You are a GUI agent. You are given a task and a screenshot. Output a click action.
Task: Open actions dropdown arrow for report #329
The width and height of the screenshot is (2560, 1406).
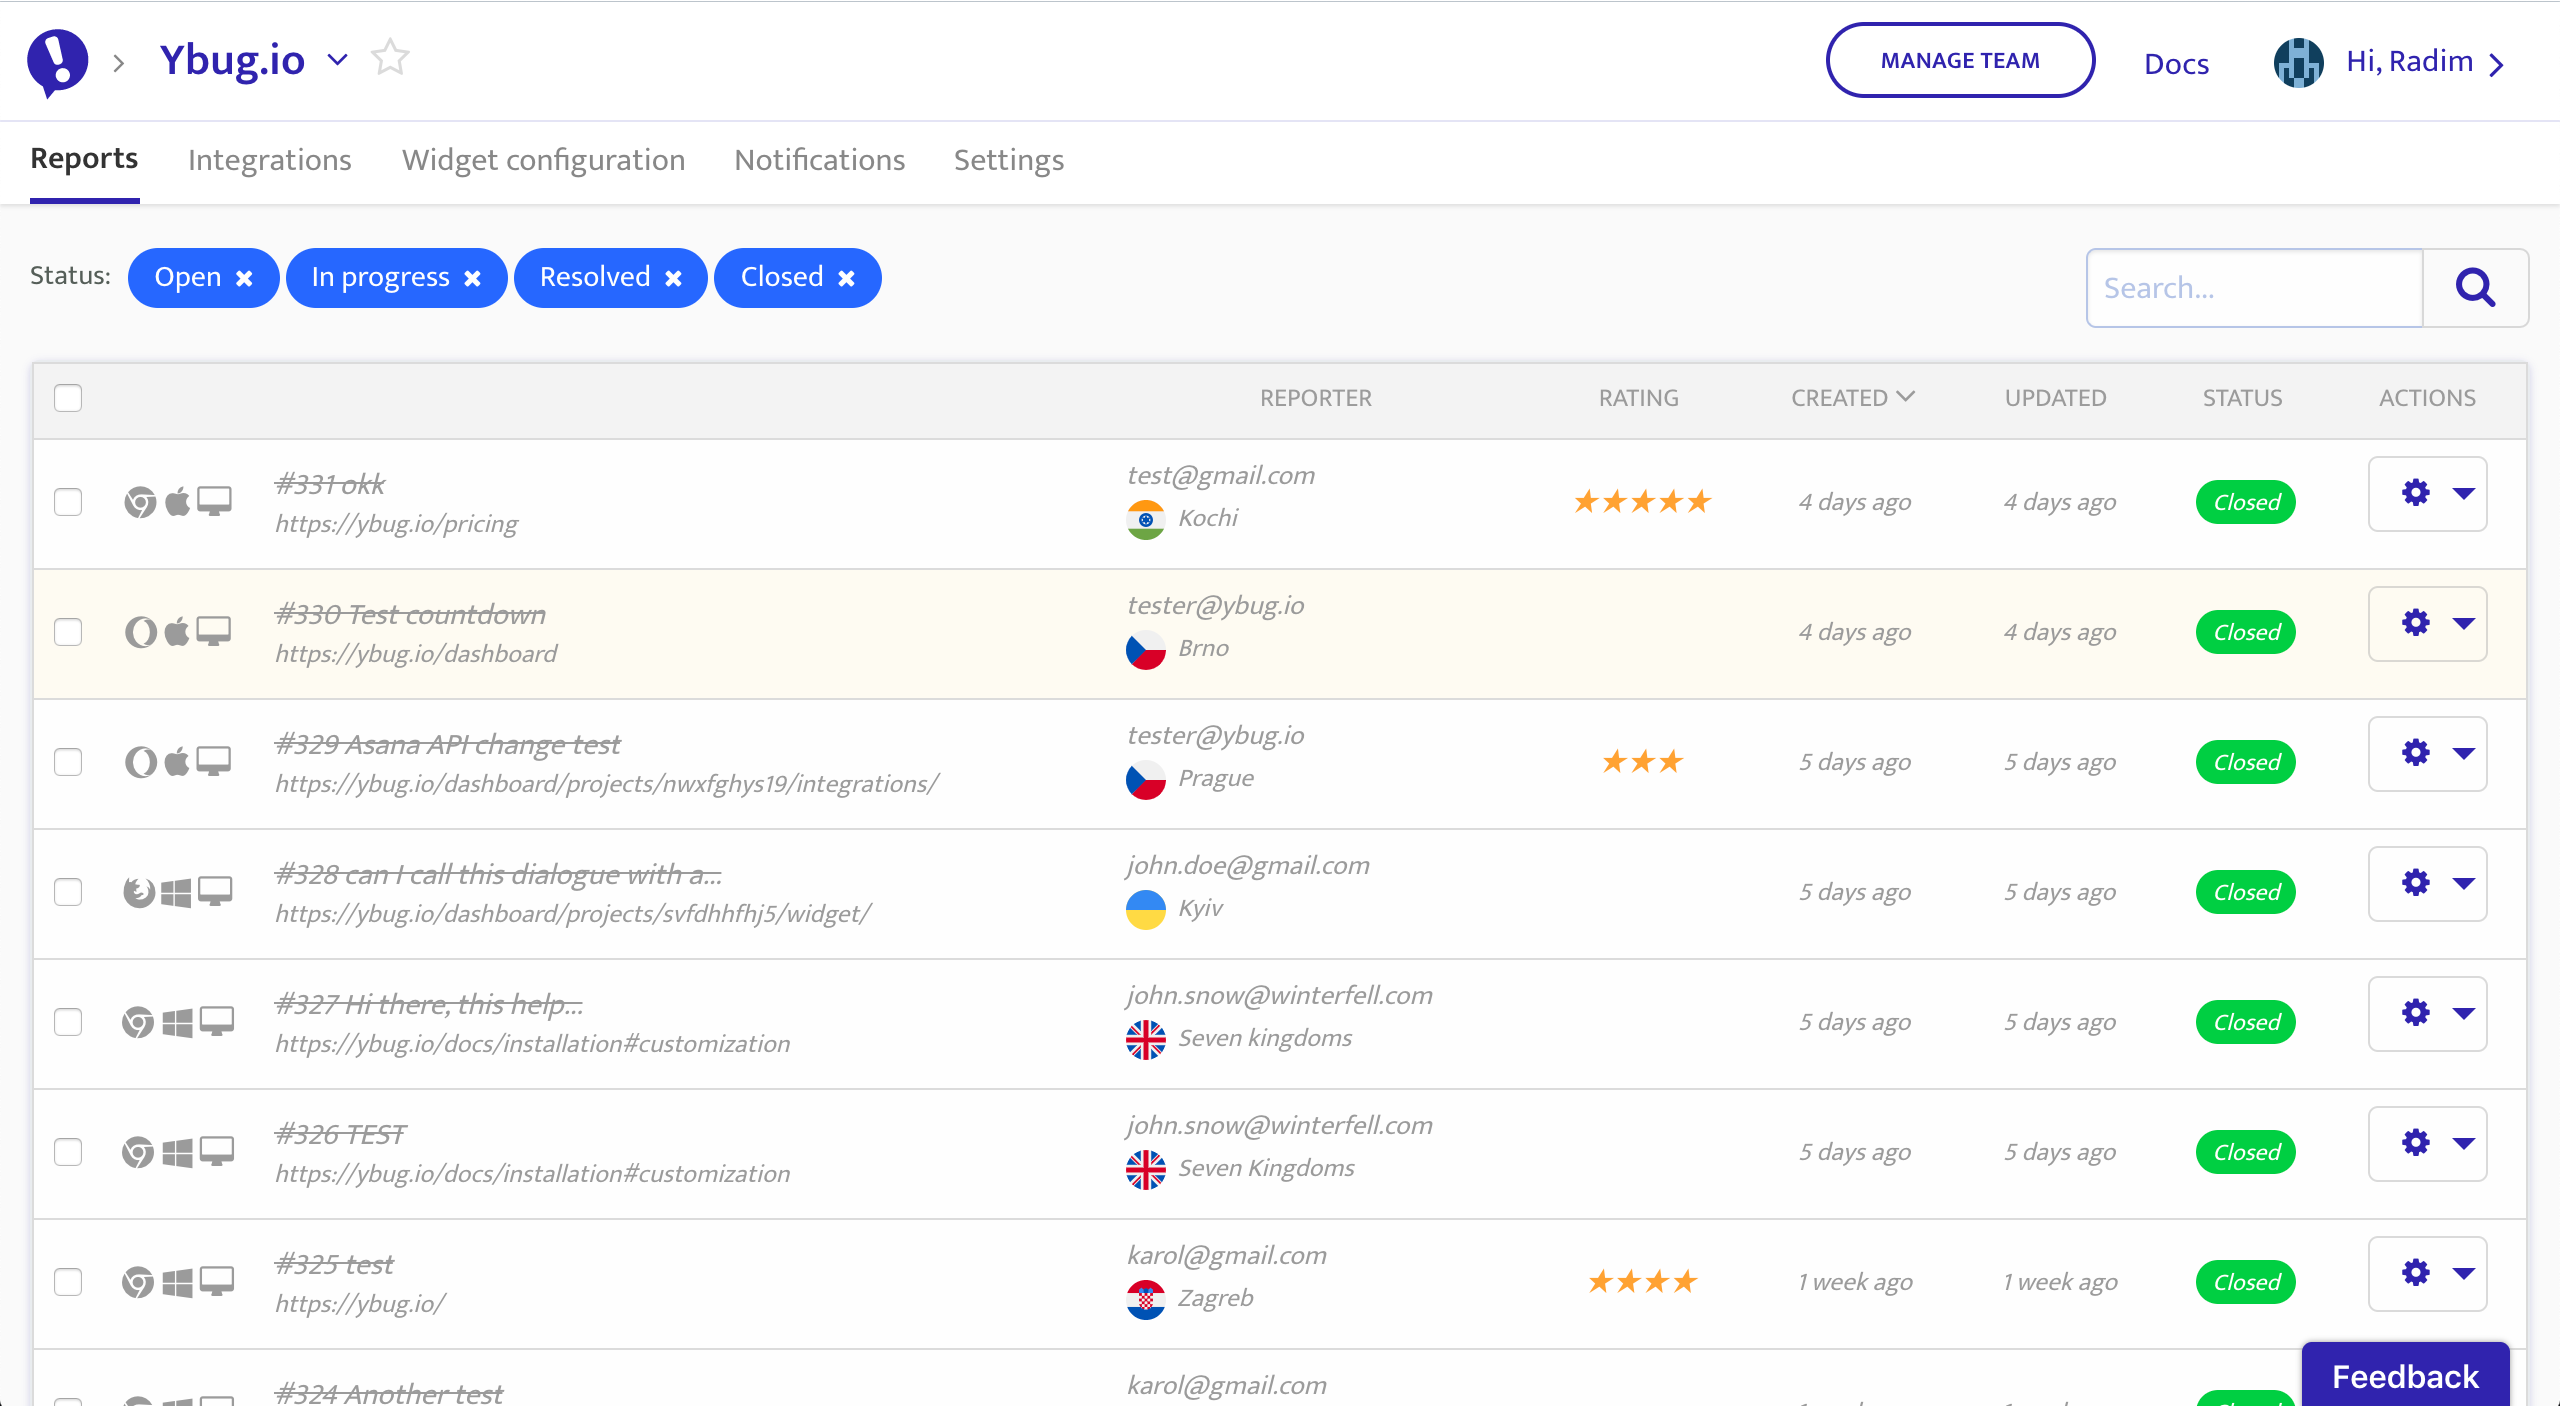click(2463, 753)
